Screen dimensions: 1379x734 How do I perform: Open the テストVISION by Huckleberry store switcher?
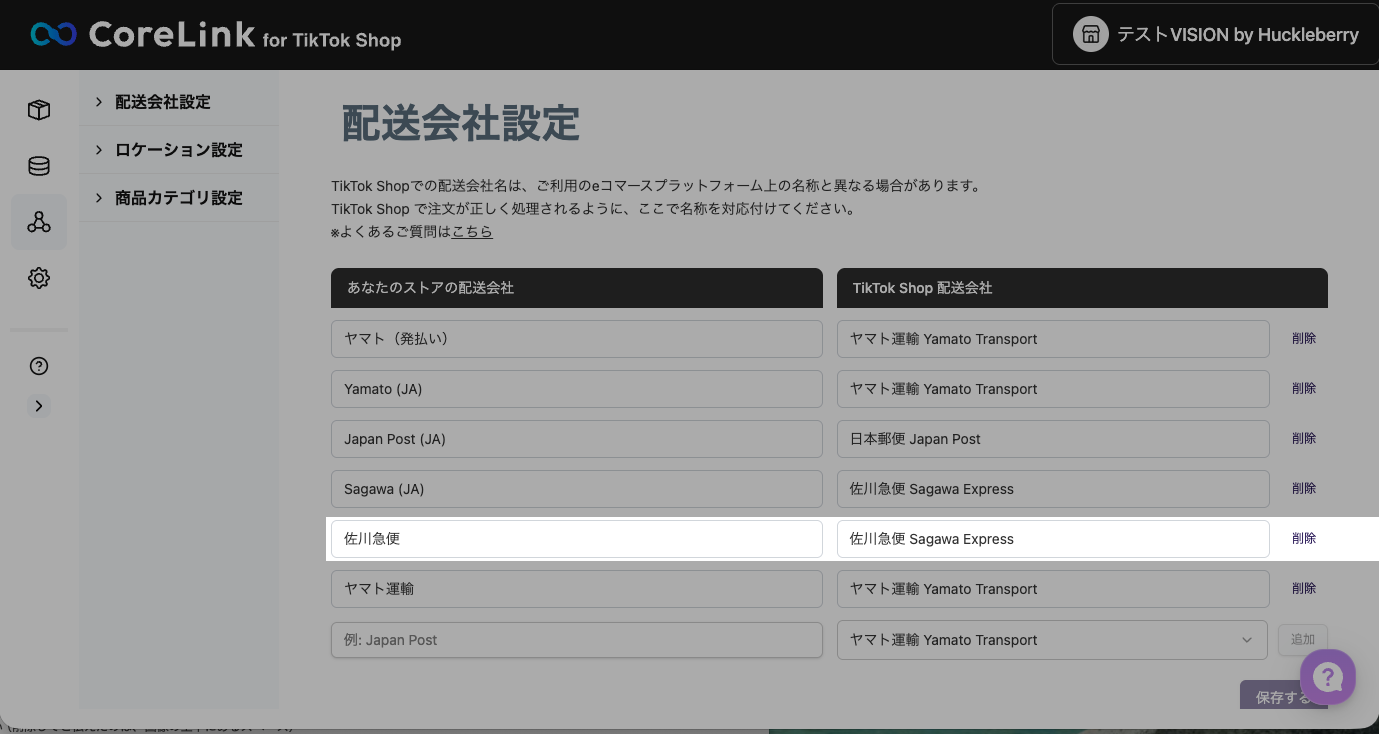(1215, 35)
